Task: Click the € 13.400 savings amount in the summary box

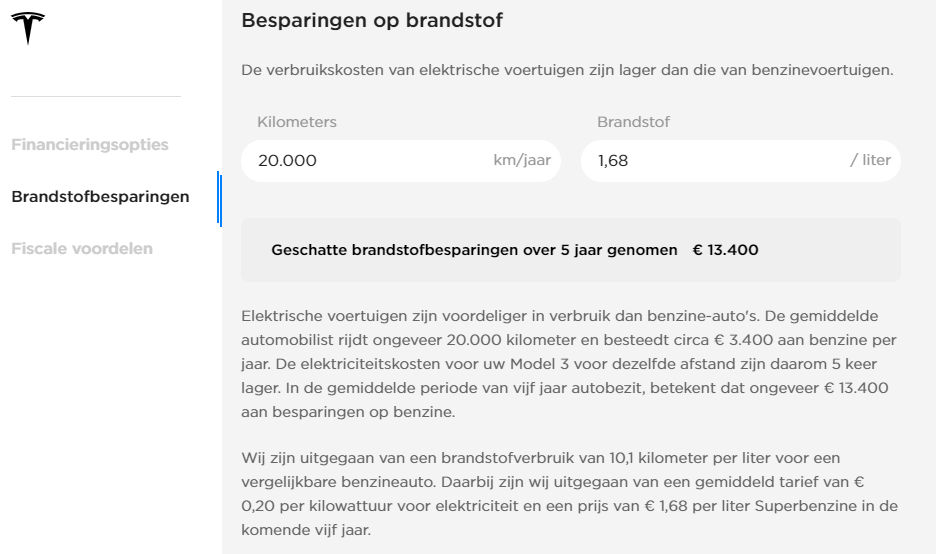Action: tap(725, 250)
